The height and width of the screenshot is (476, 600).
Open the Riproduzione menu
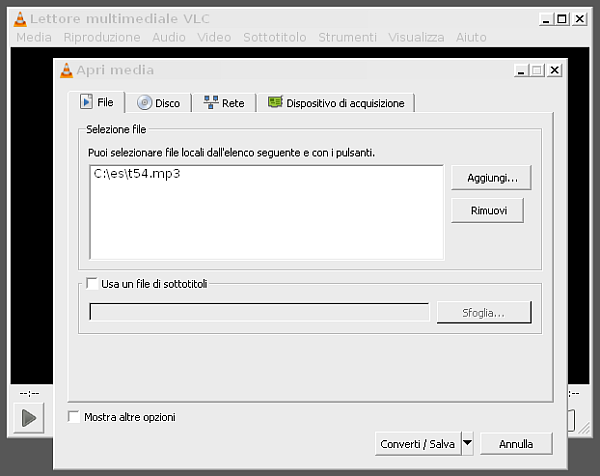pos(102,37)
